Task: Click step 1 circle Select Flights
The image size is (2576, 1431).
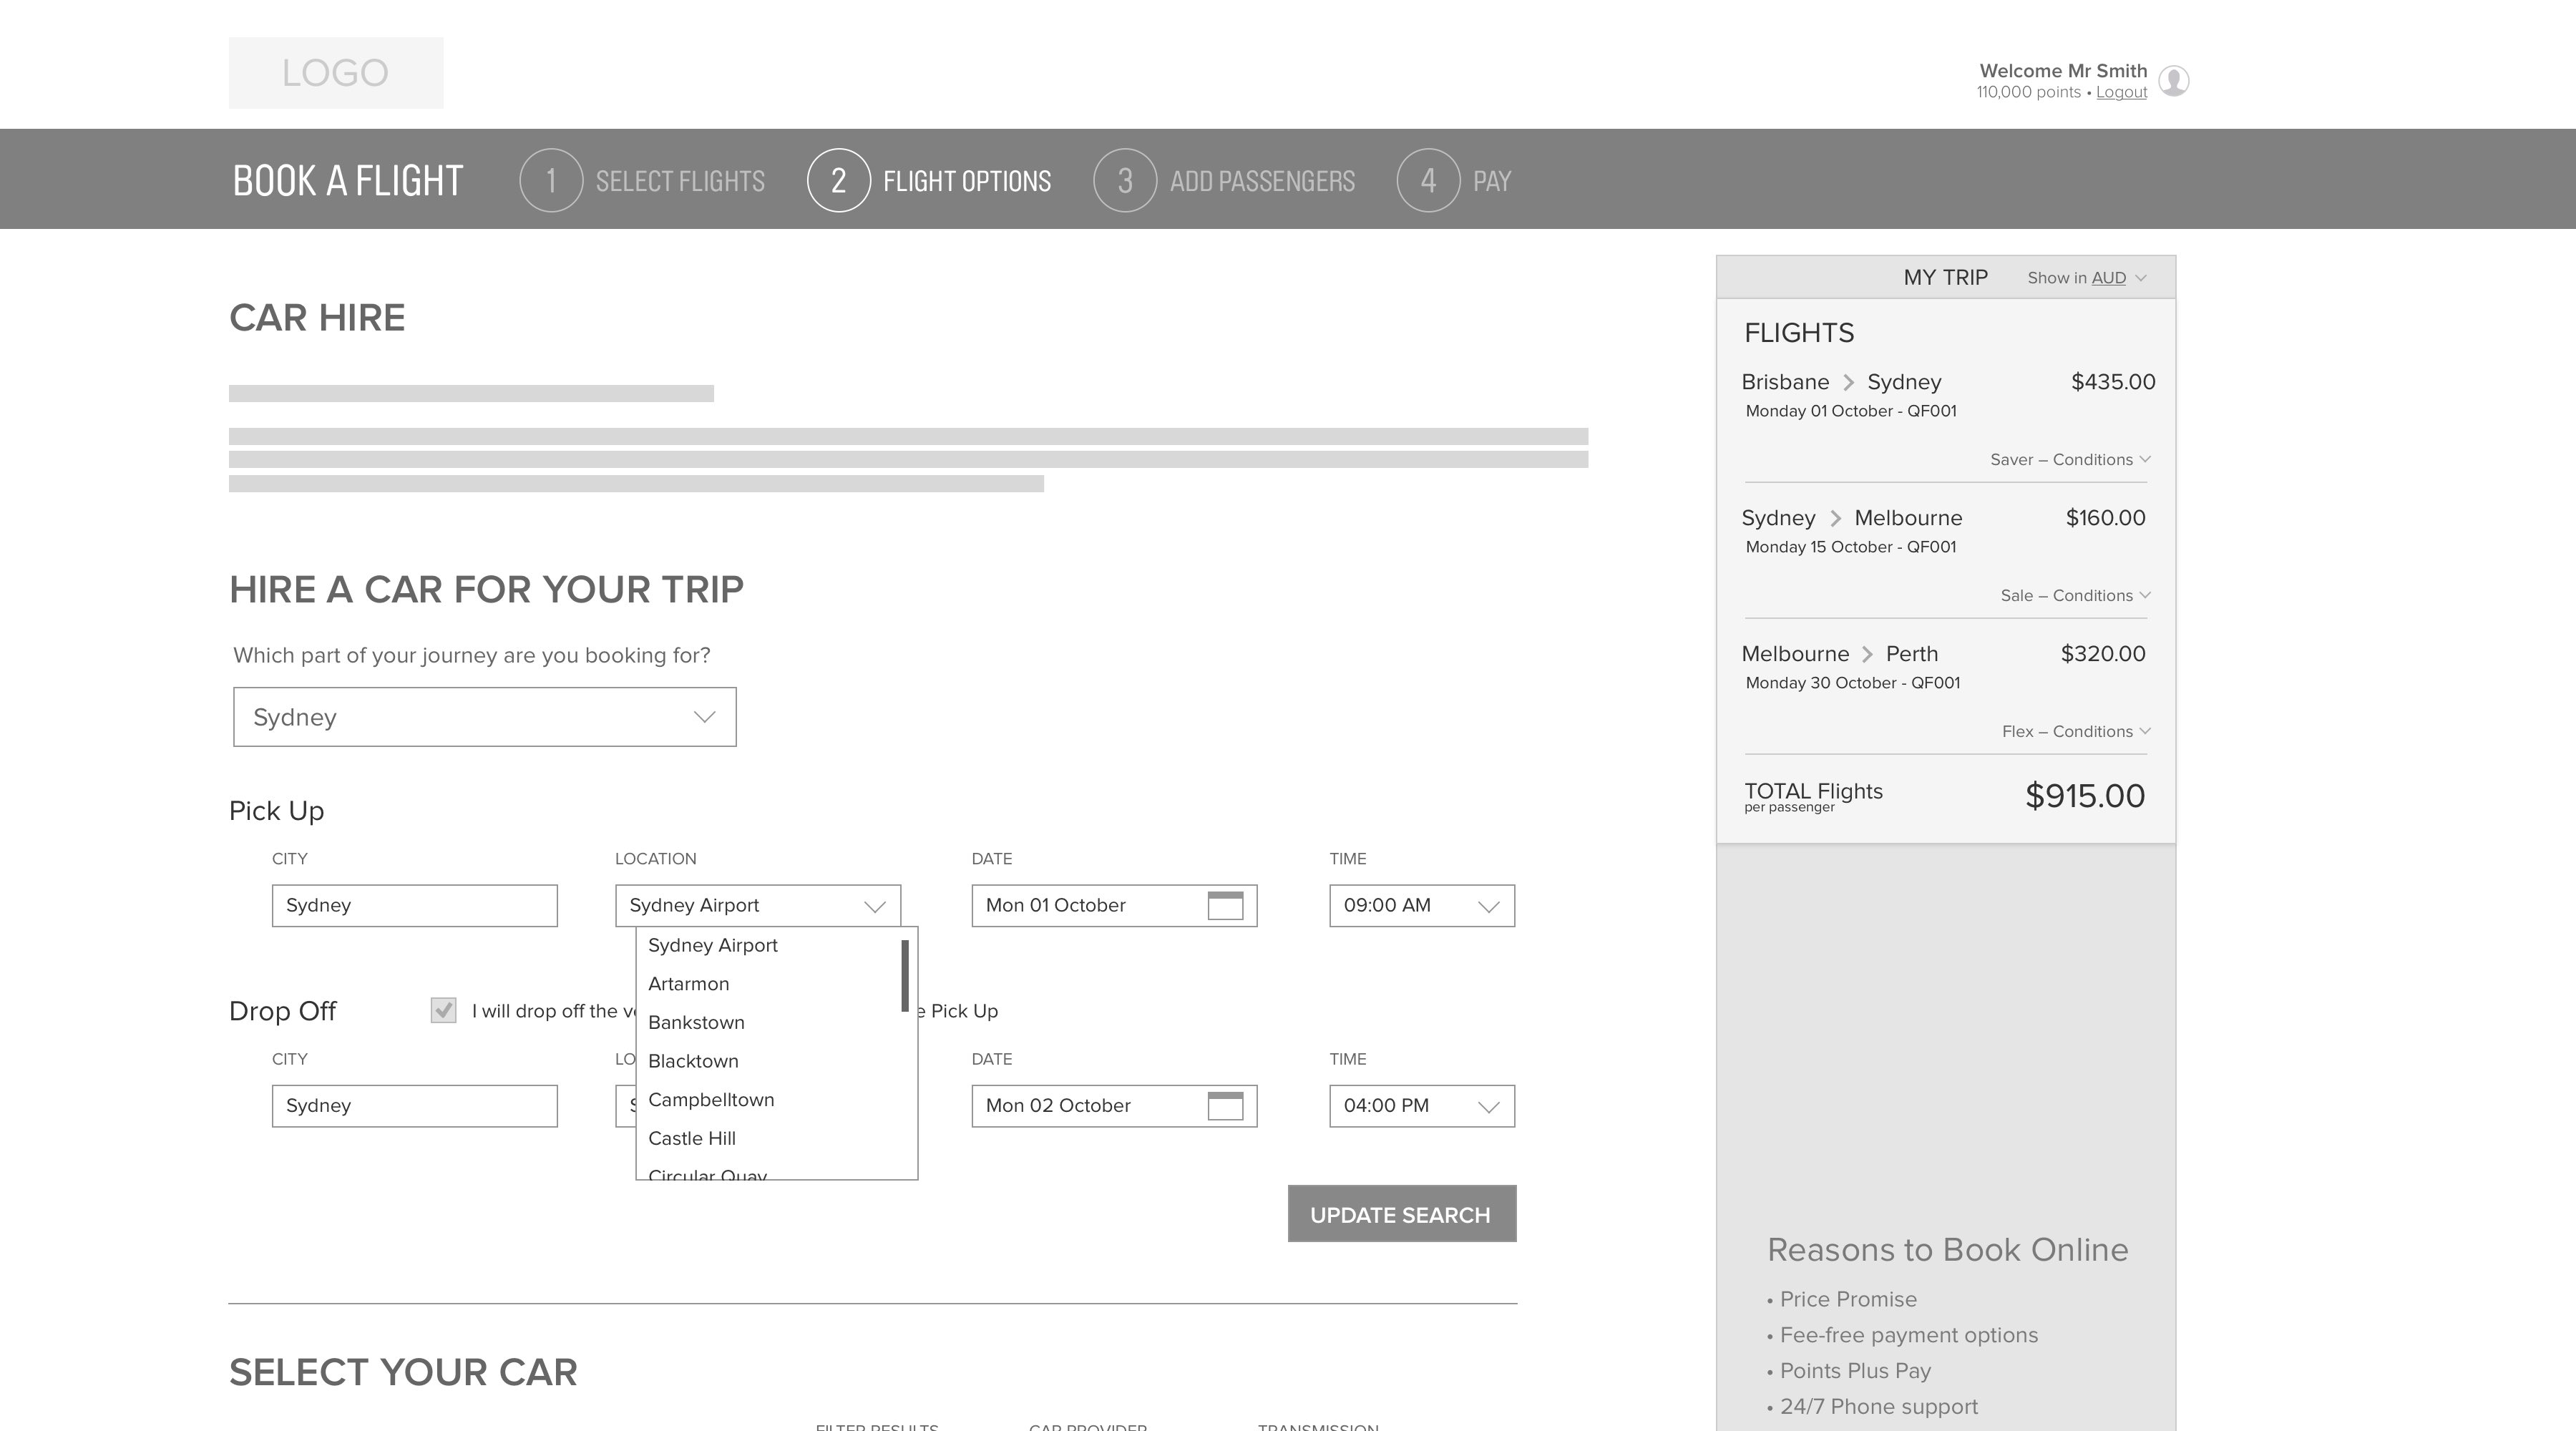Action: [x=551, y=181]
